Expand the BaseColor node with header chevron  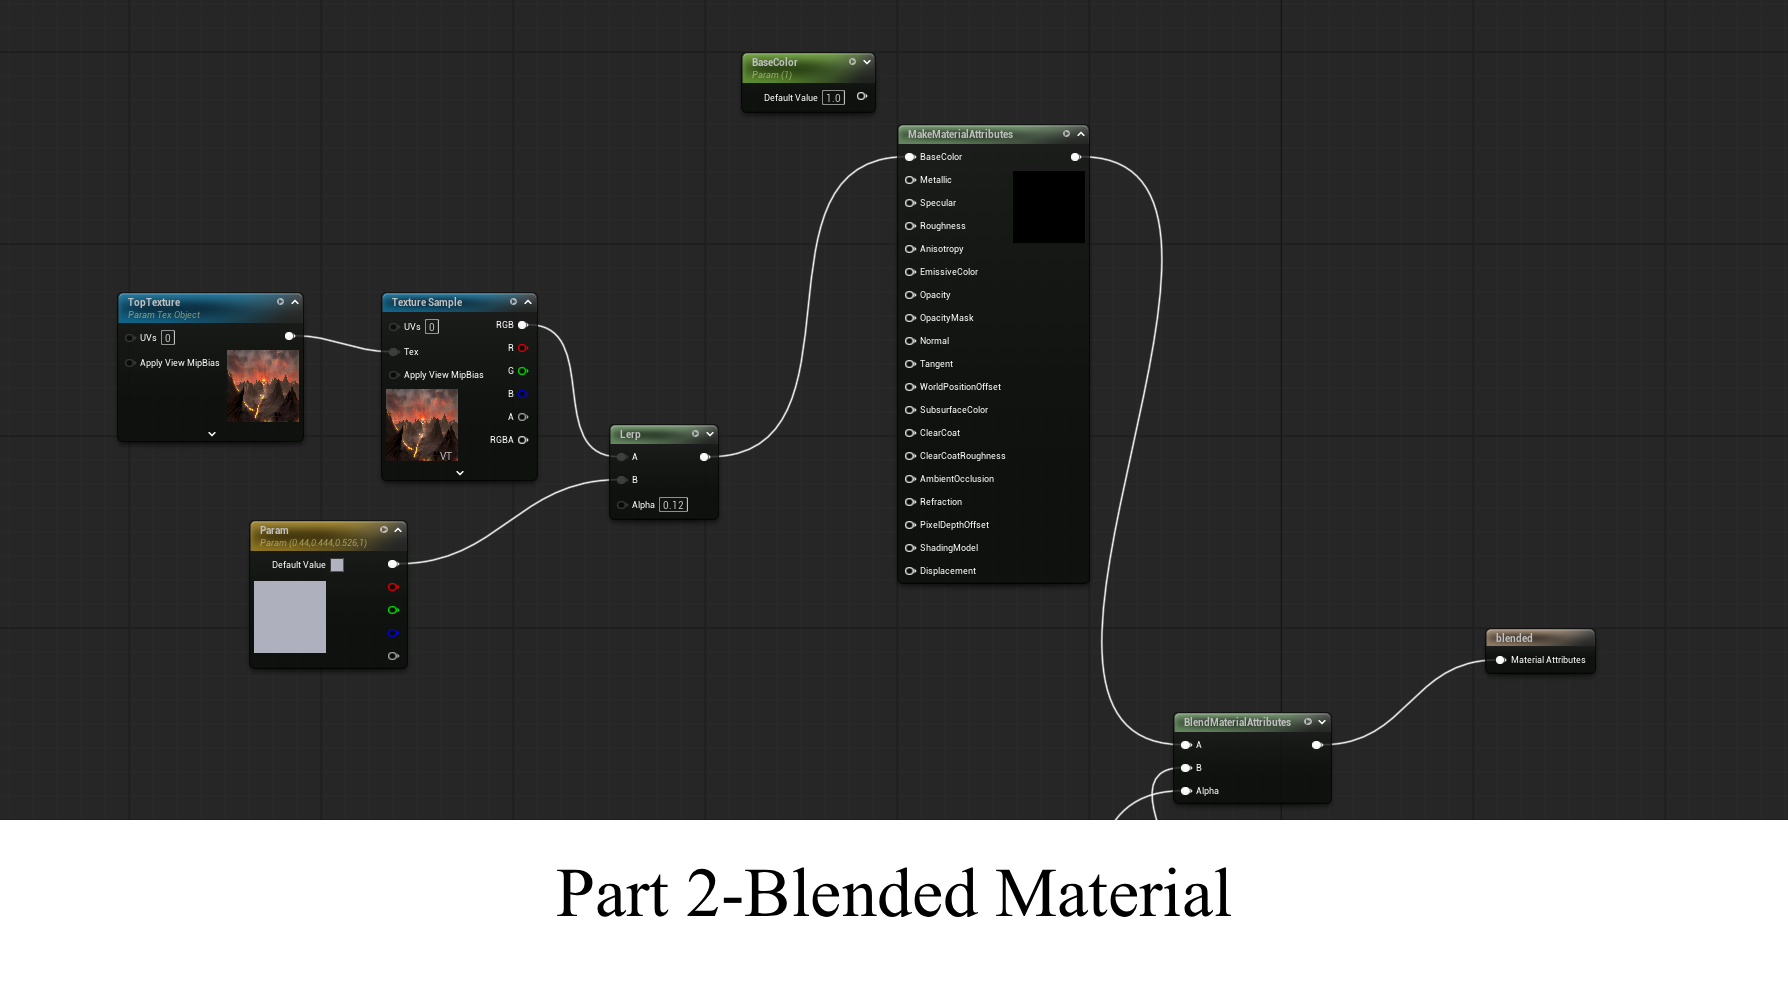pyautogui.click(x=867, y=62)
